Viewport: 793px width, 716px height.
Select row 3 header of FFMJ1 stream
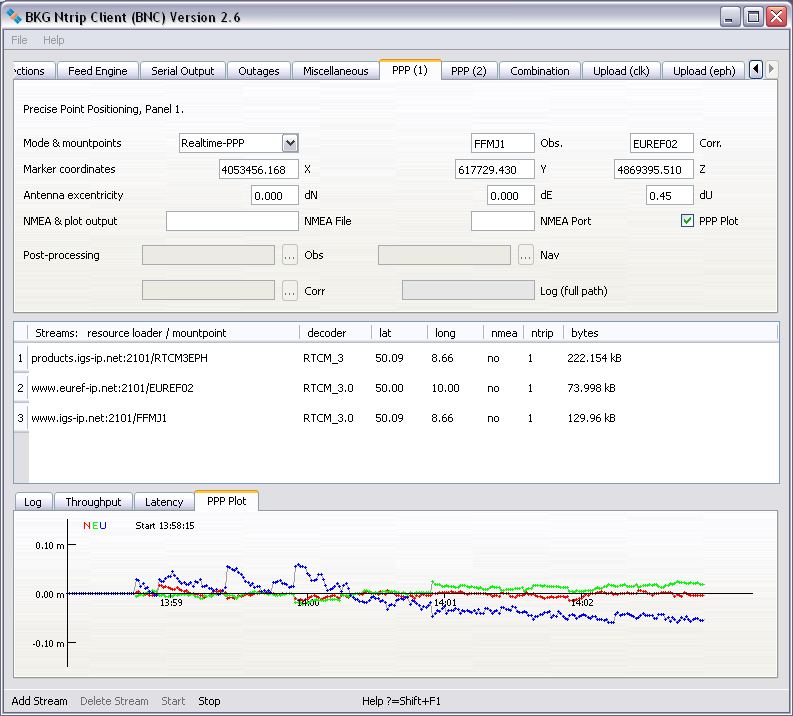point(20,418)
